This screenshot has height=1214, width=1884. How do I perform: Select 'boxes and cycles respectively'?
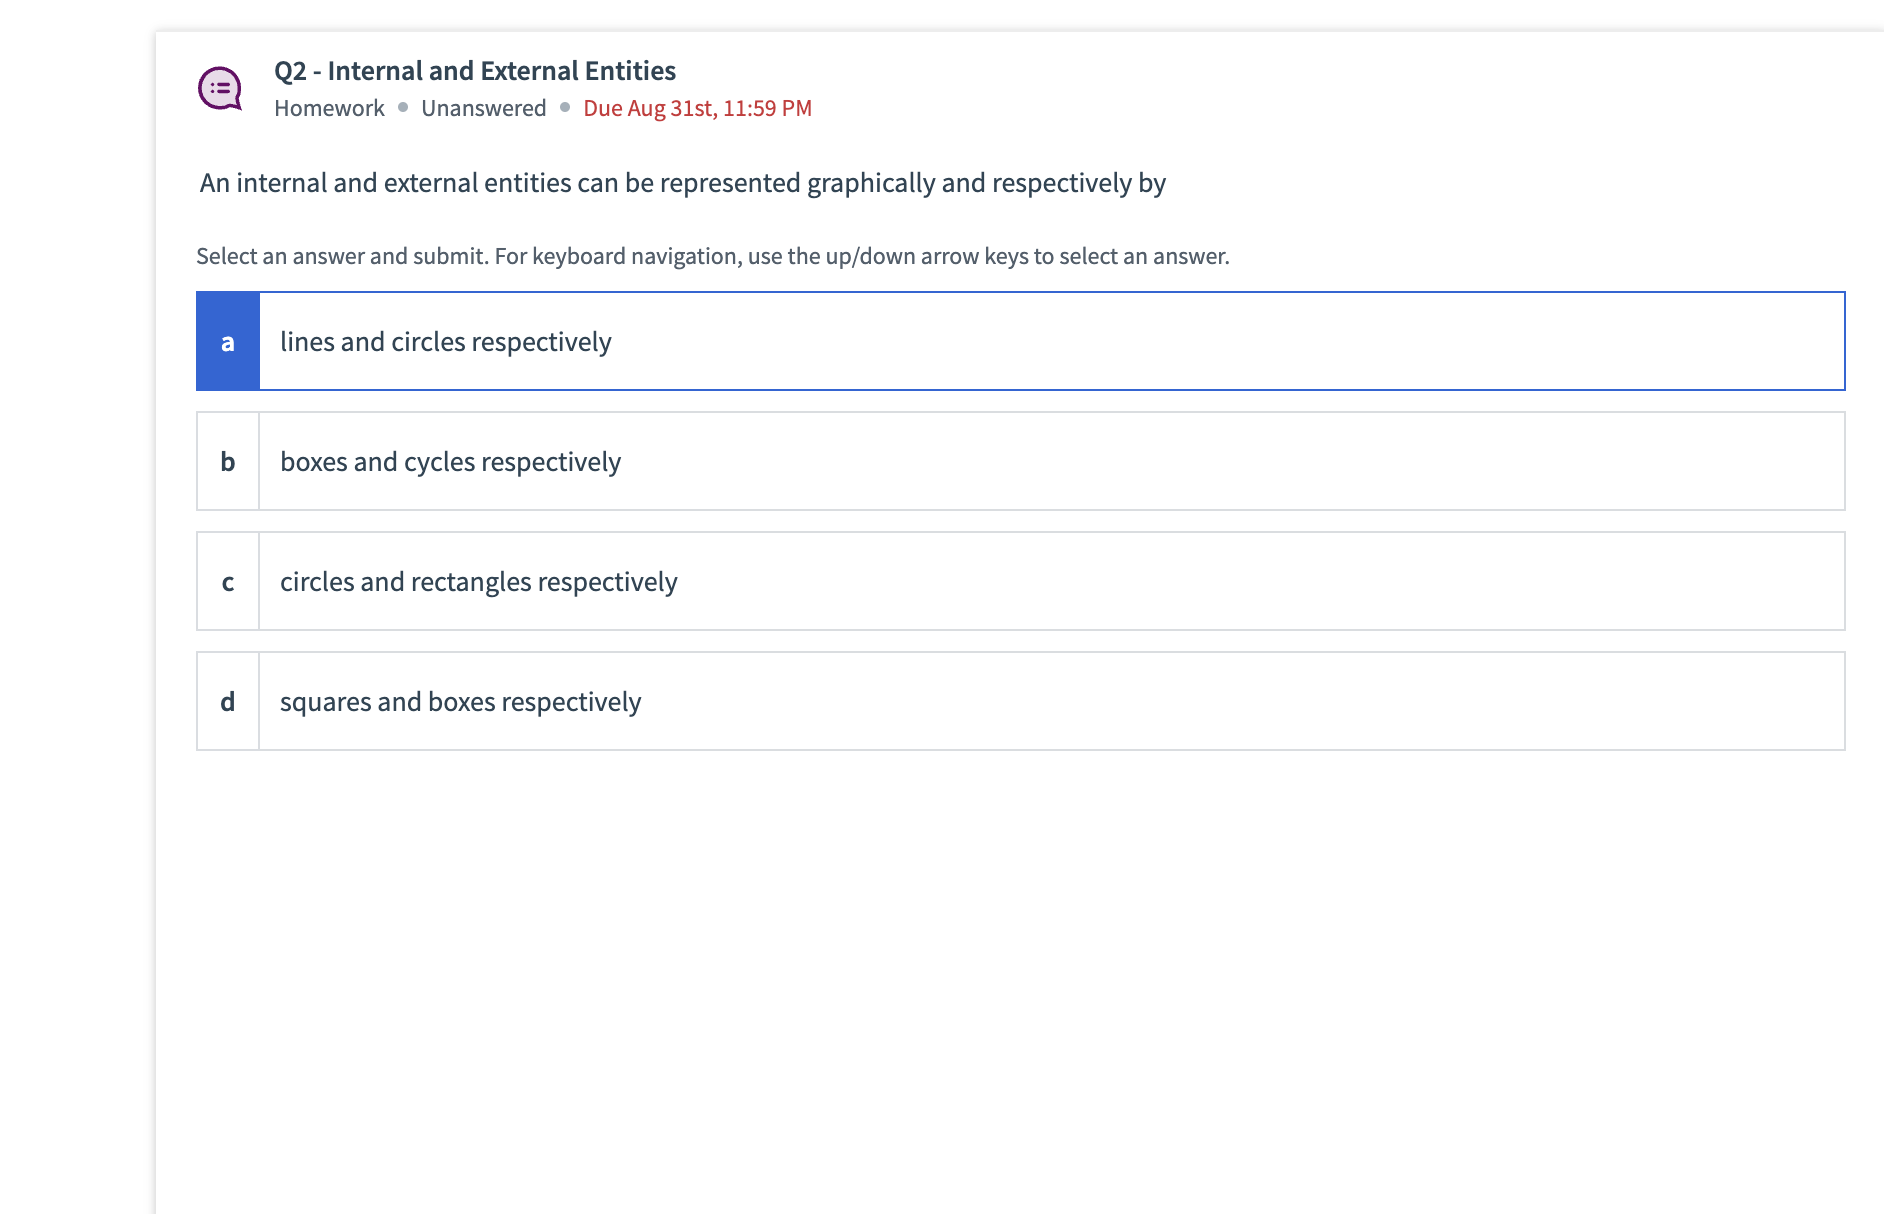coord(450,461)
